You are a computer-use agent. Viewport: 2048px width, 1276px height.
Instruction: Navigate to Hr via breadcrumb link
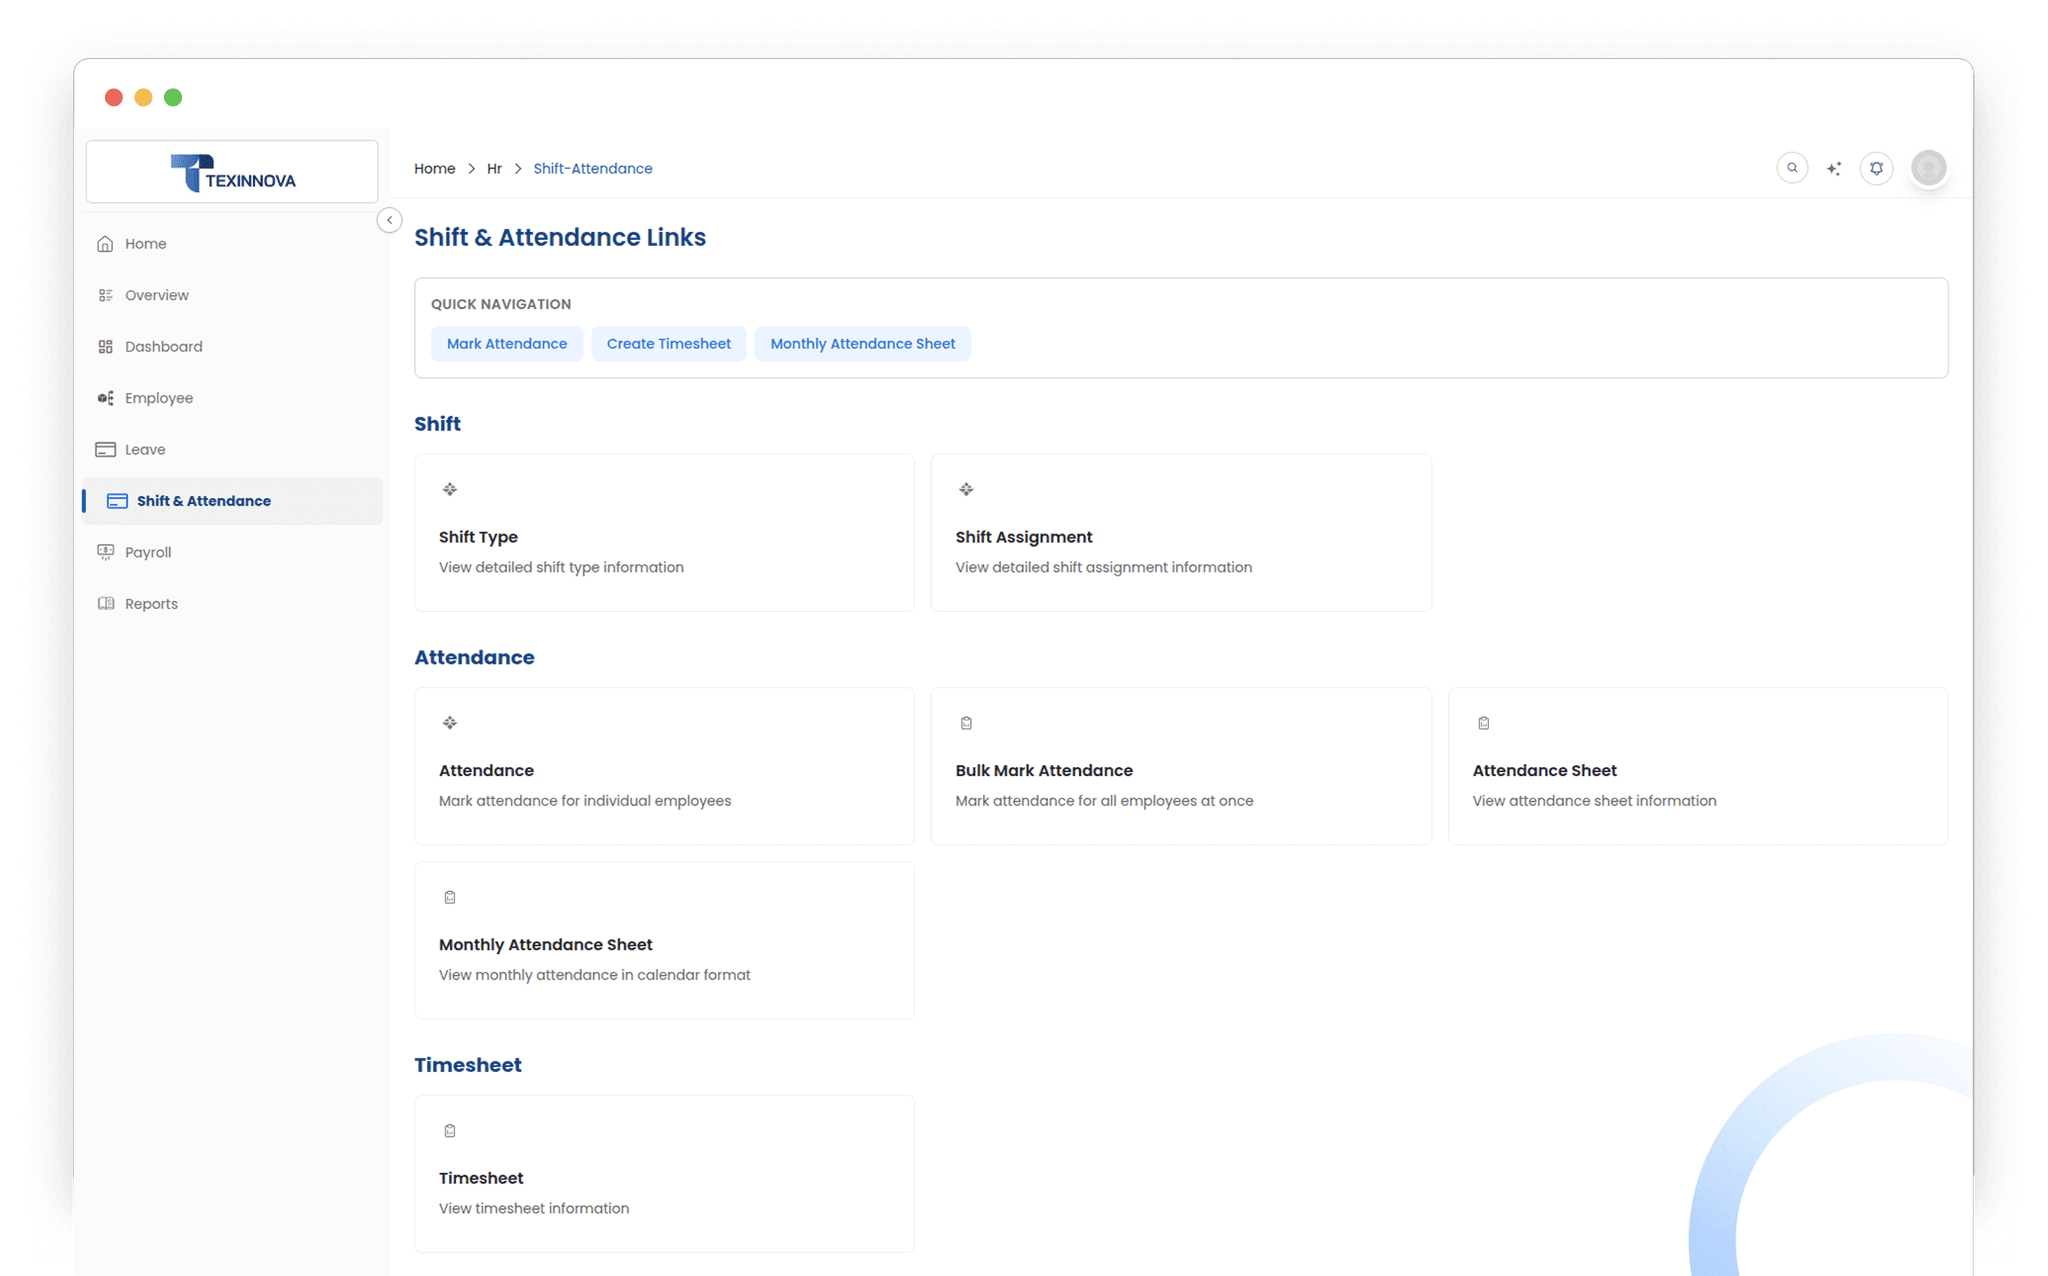494,168
